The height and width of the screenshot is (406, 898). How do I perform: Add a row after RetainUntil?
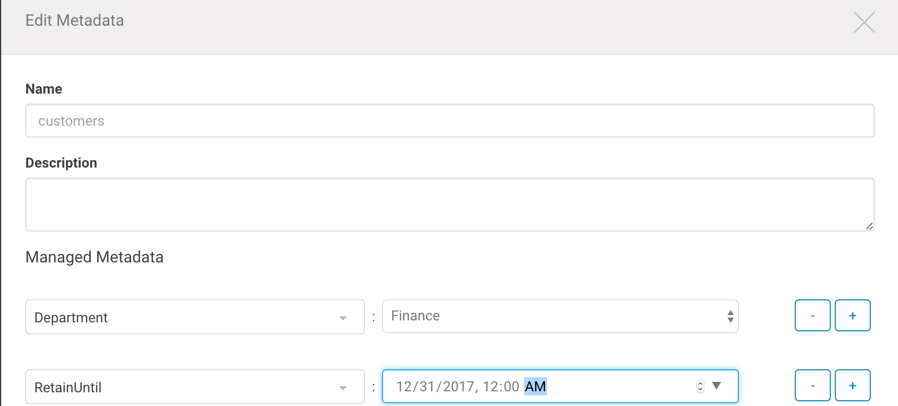tap(852, 386)
